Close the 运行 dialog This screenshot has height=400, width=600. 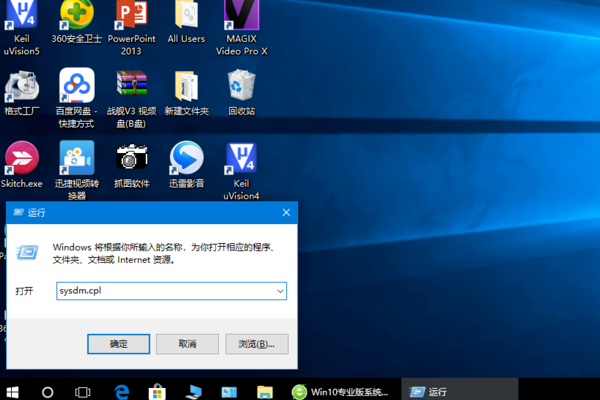286,212
